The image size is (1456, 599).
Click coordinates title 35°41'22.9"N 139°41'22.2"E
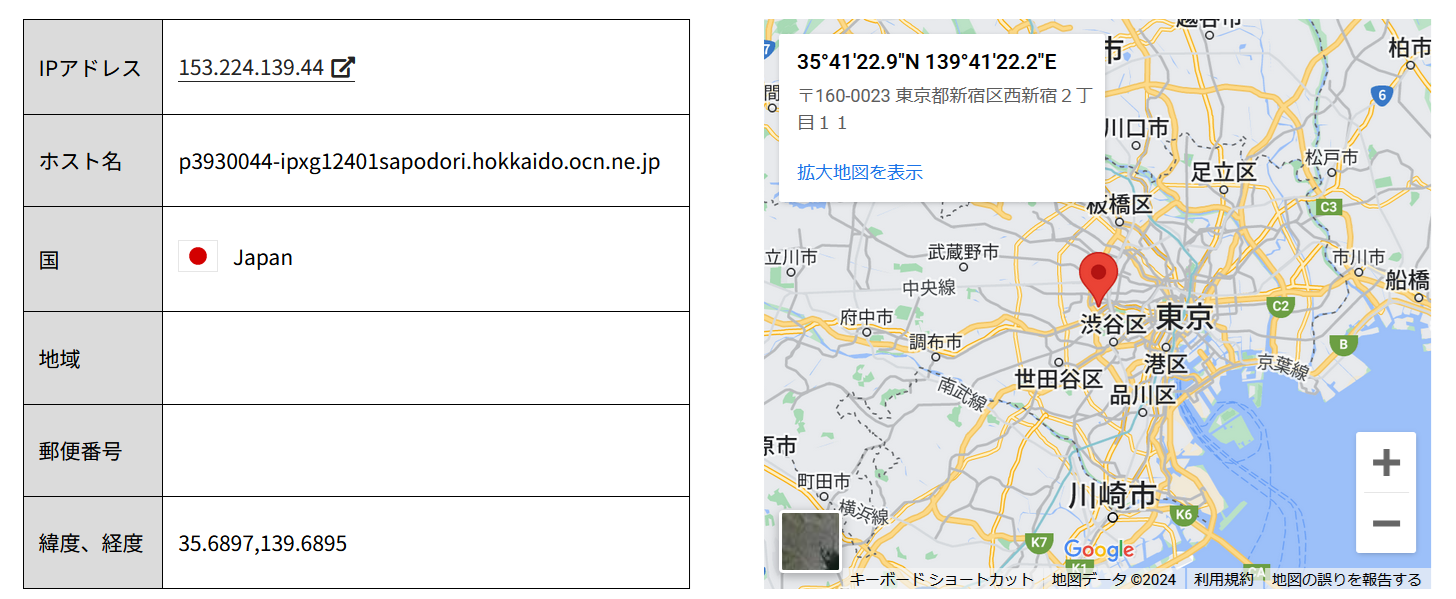coord(927,61)
